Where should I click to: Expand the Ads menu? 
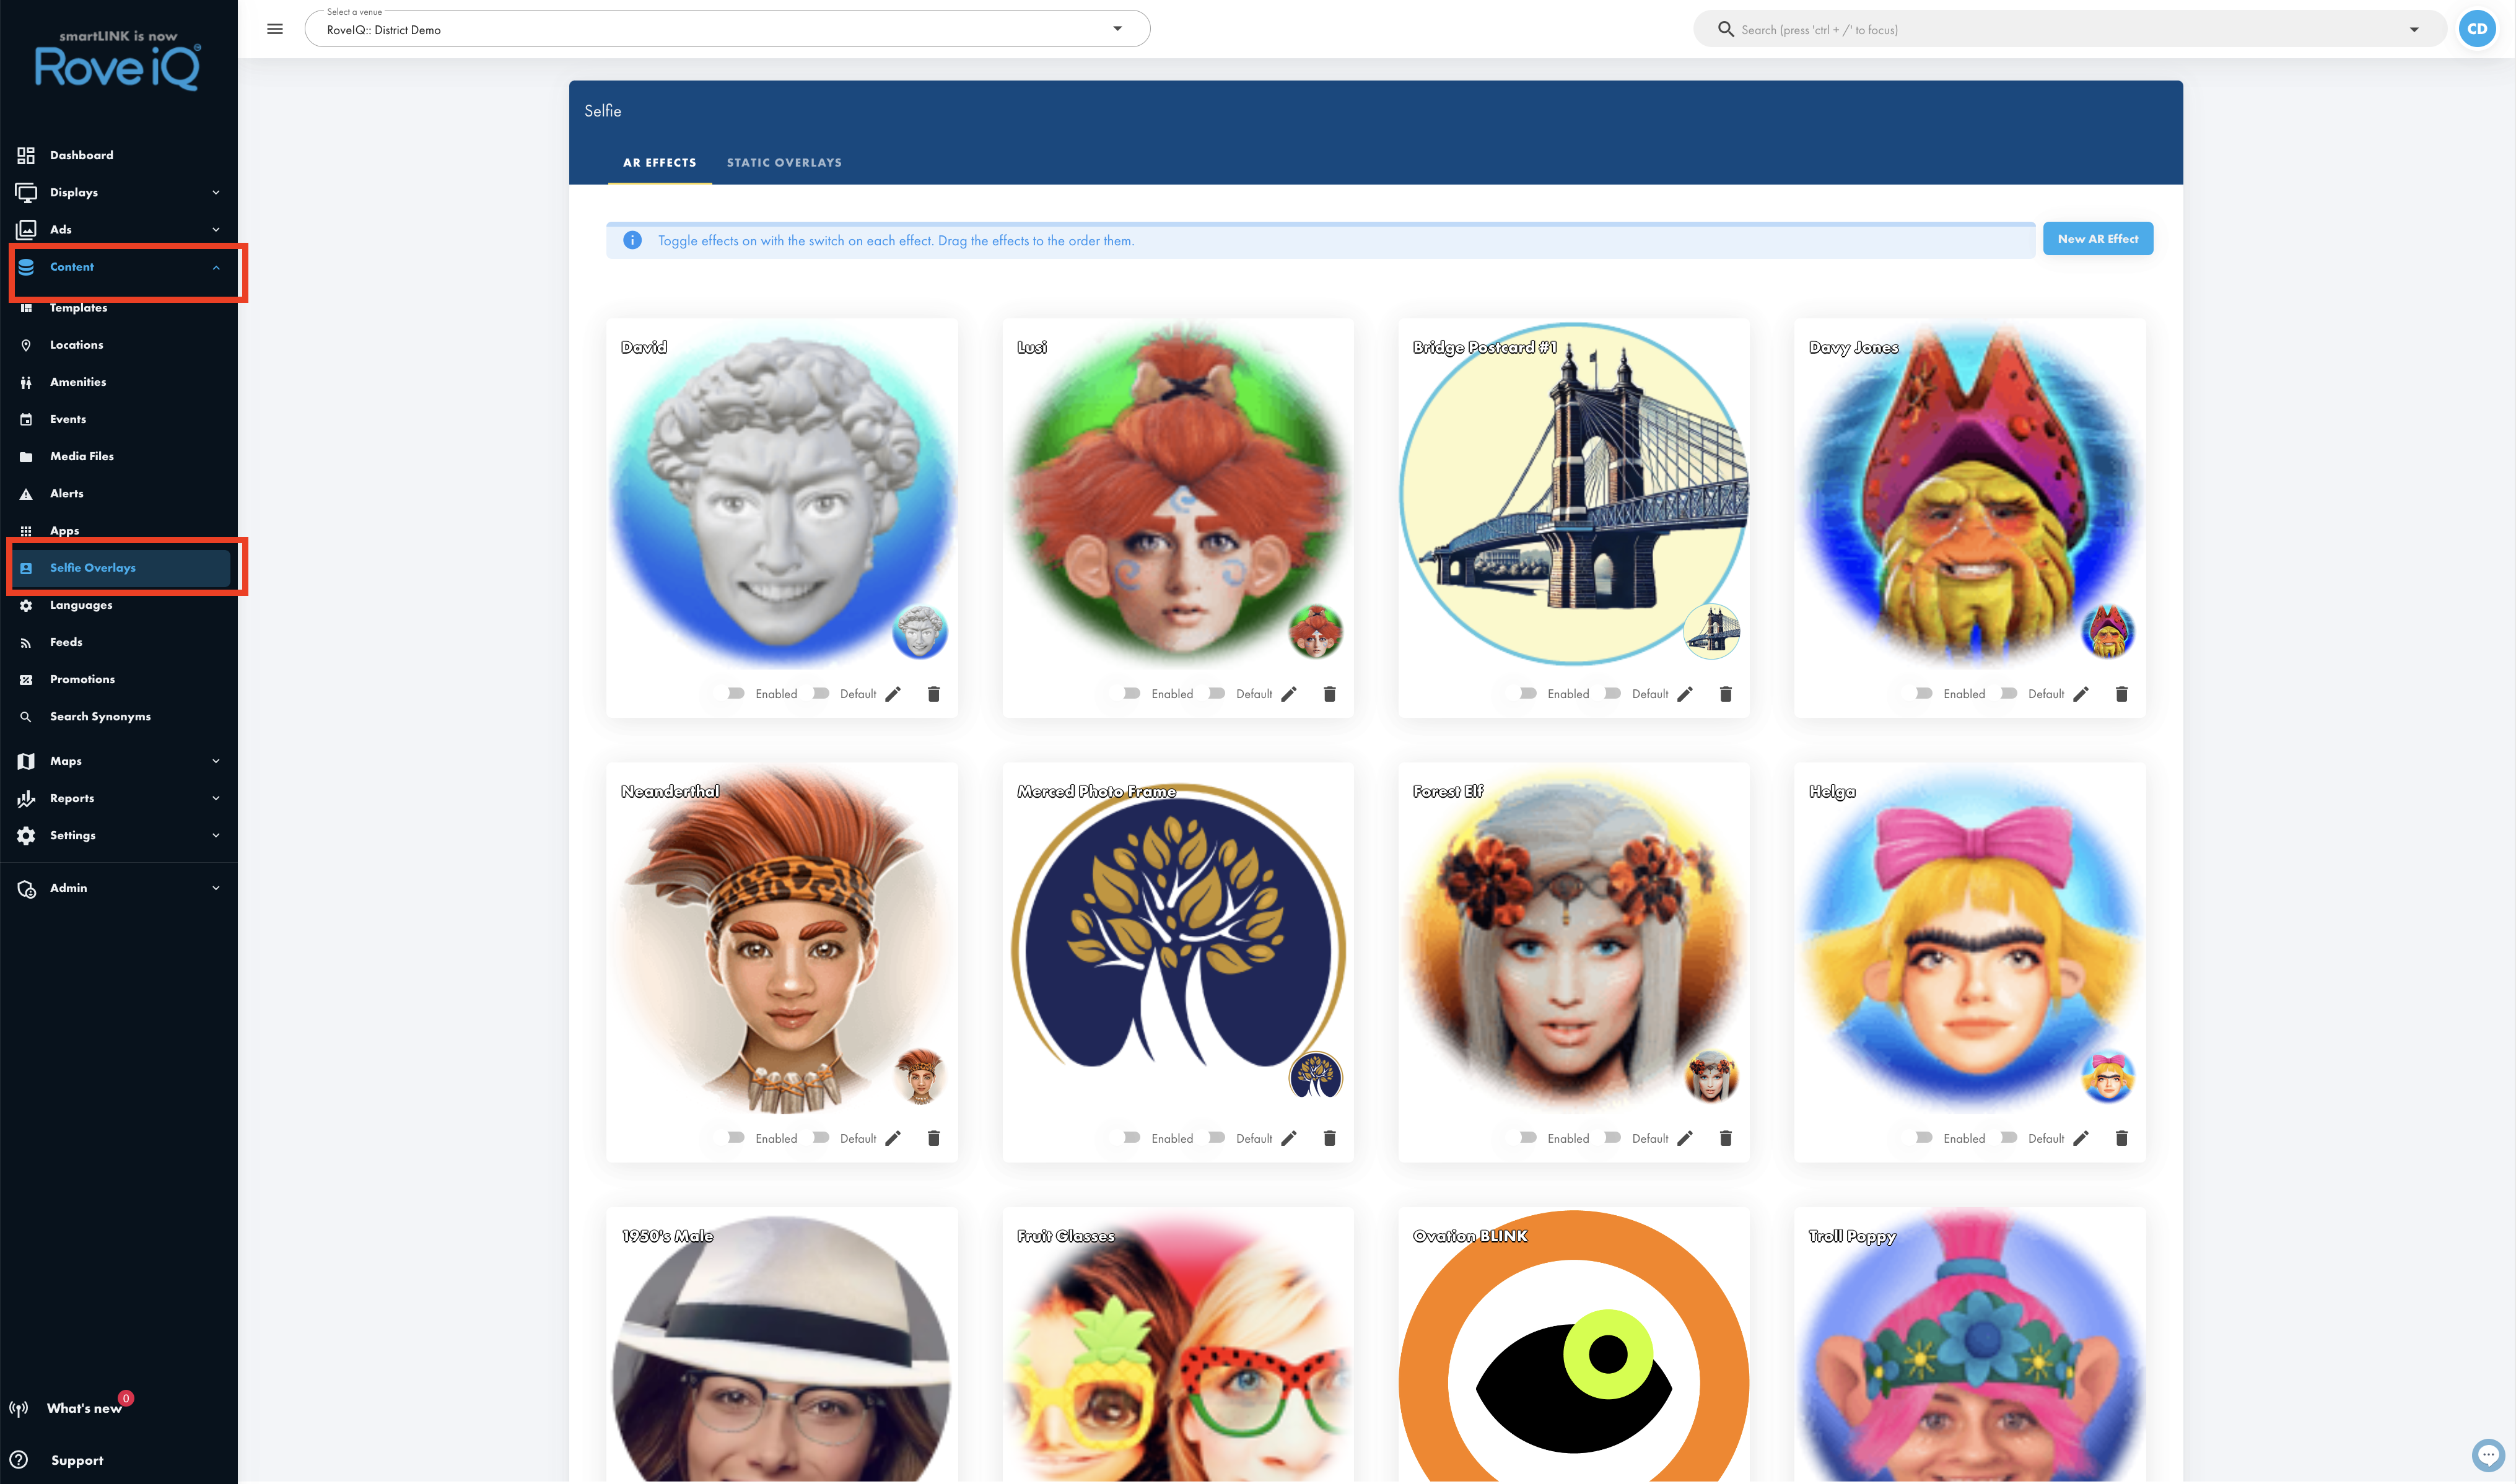119,229
